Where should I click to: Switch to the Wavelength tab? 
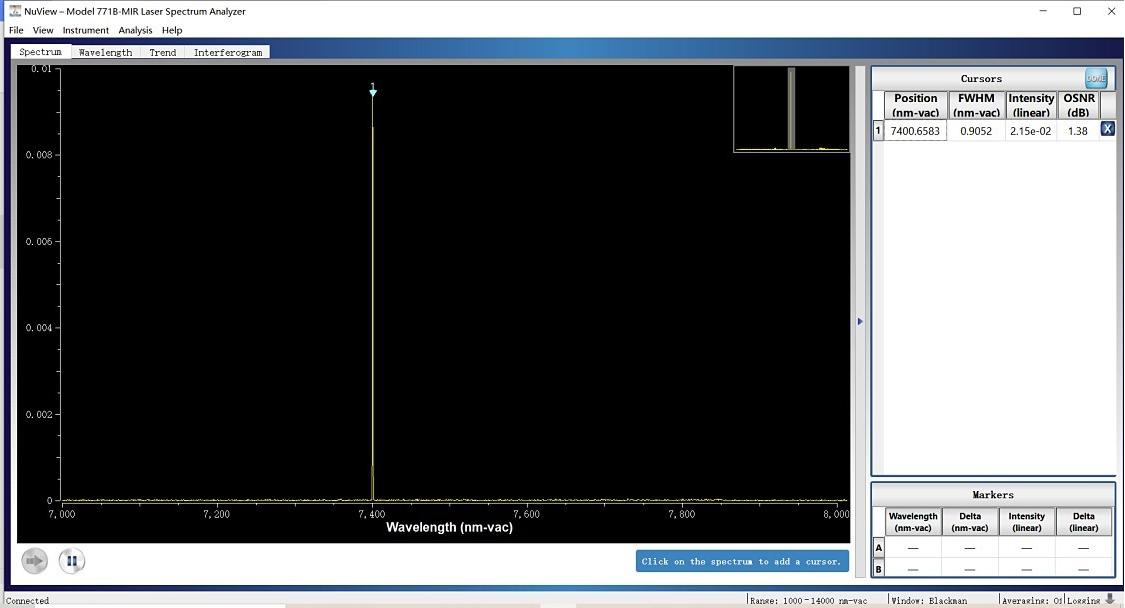point(105,52)
